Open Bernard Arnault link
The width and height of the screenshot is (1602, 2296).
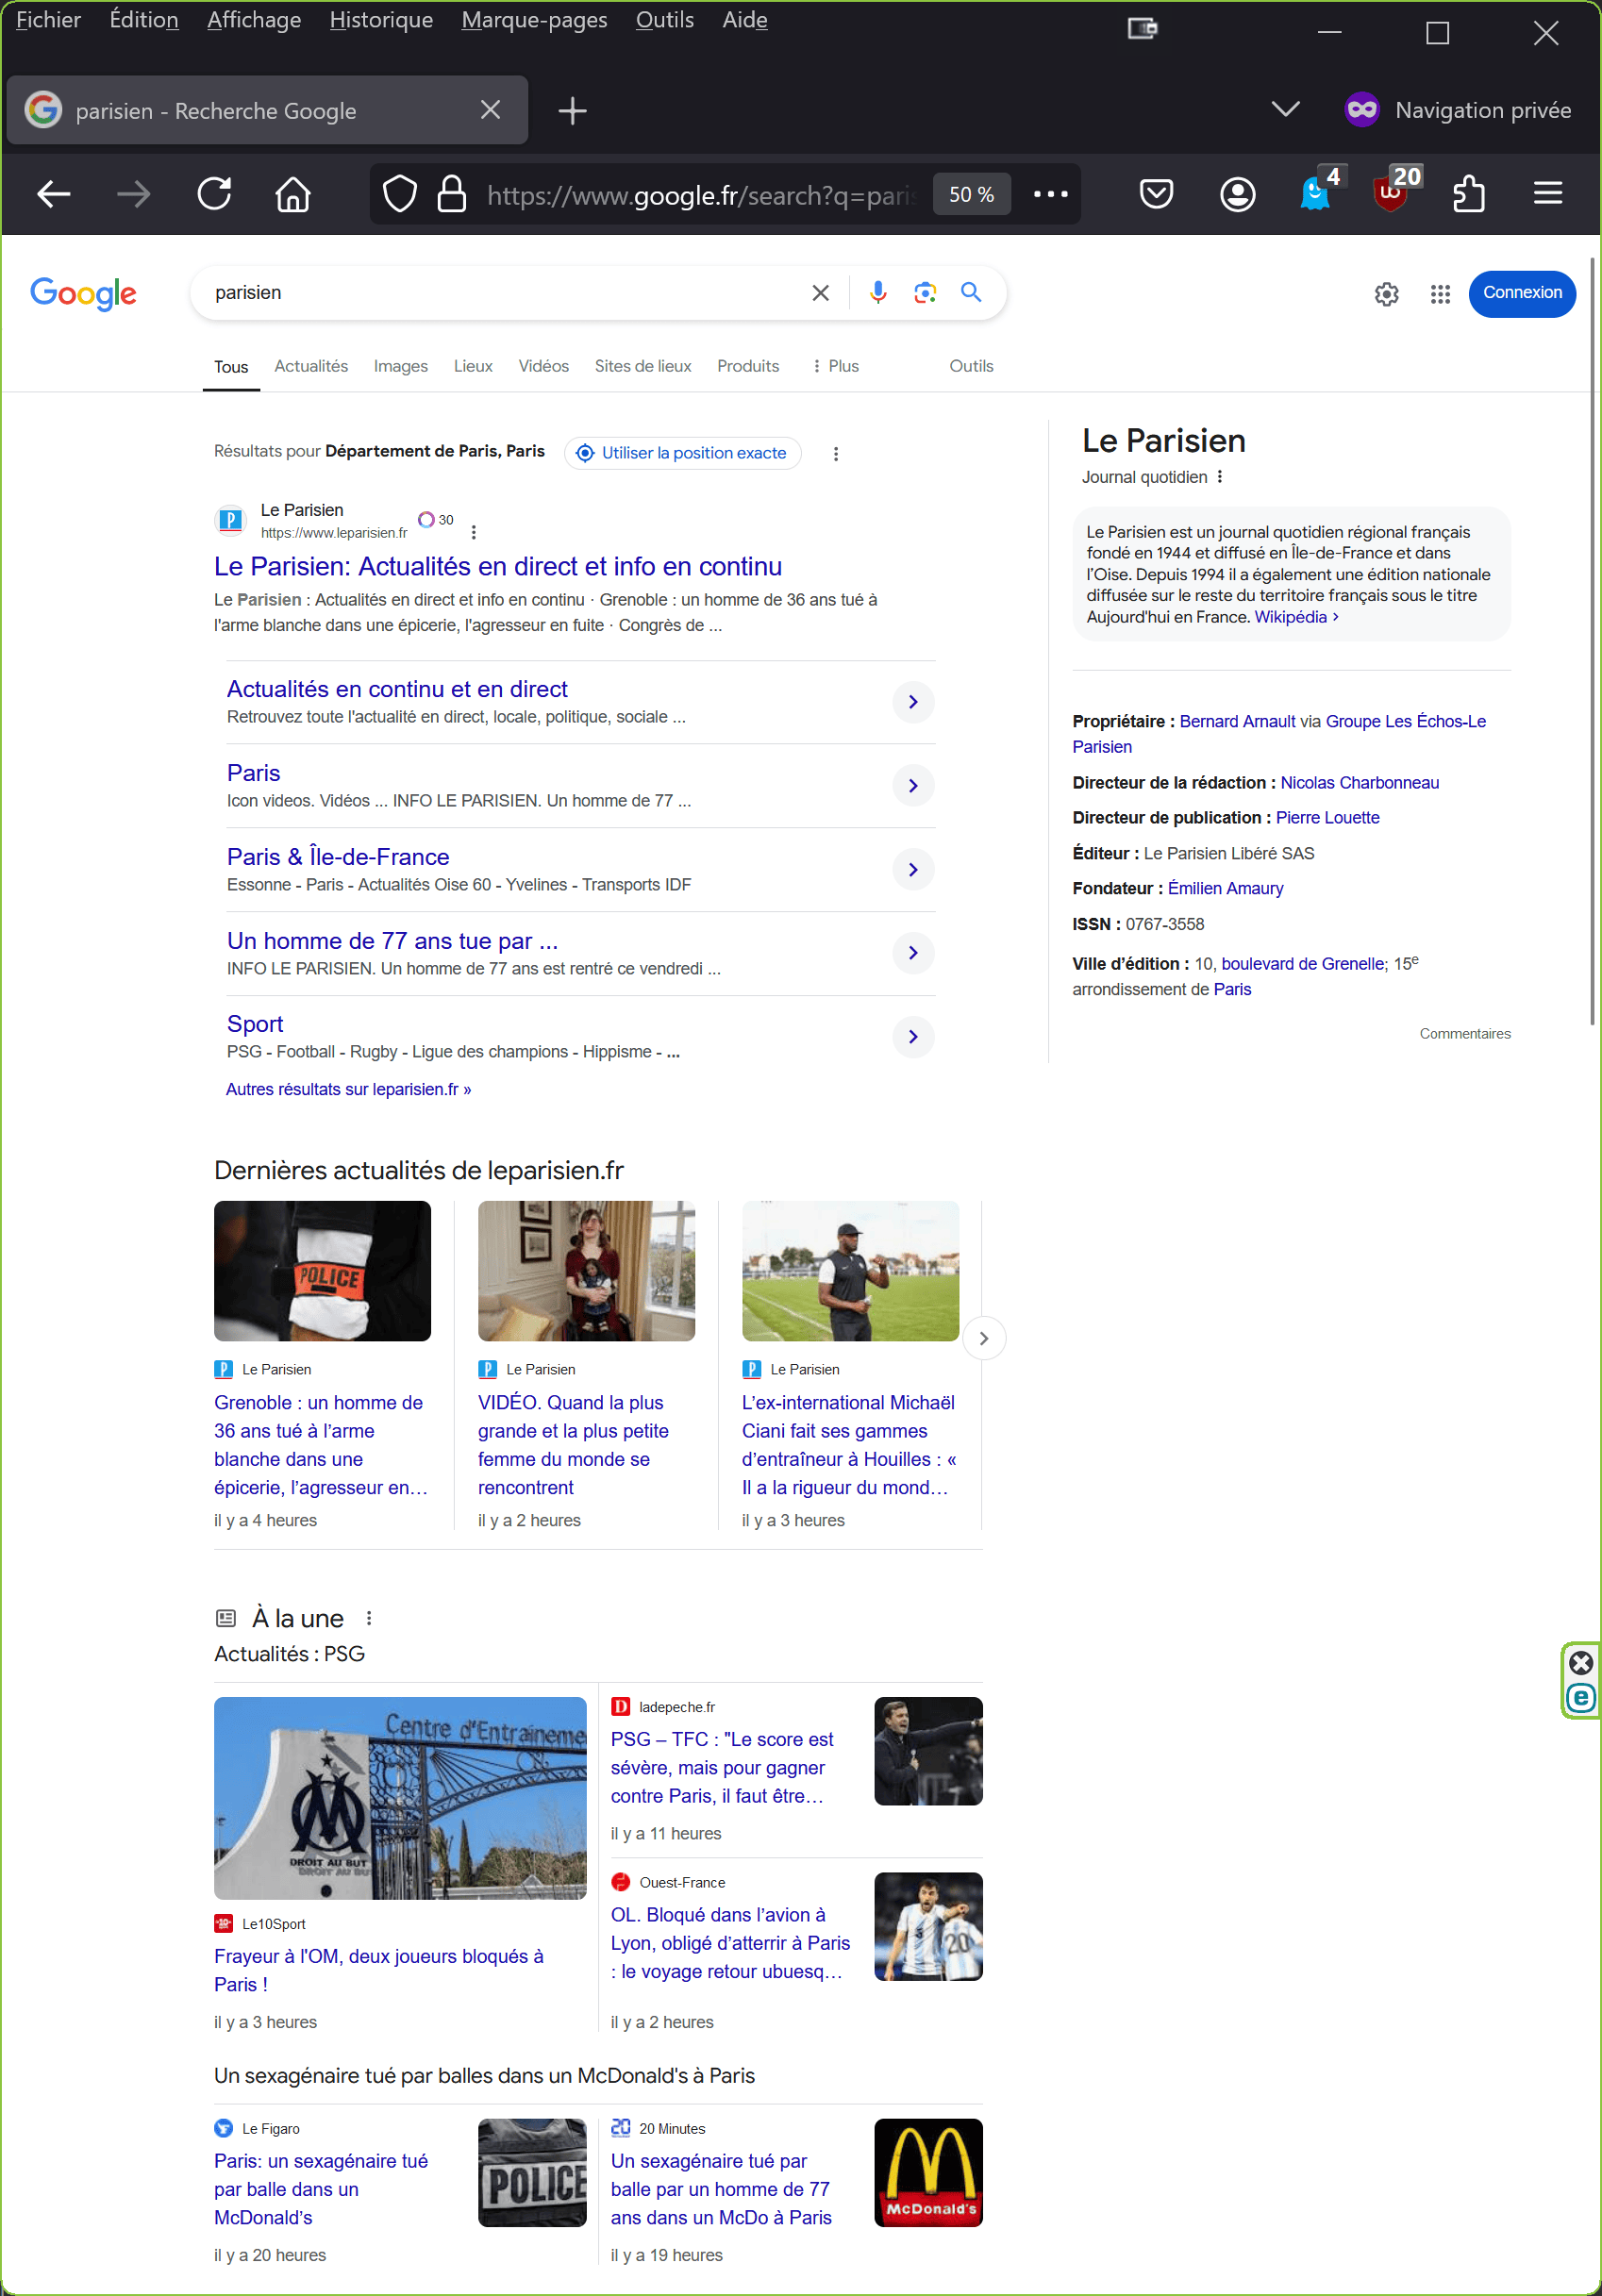1237,722
